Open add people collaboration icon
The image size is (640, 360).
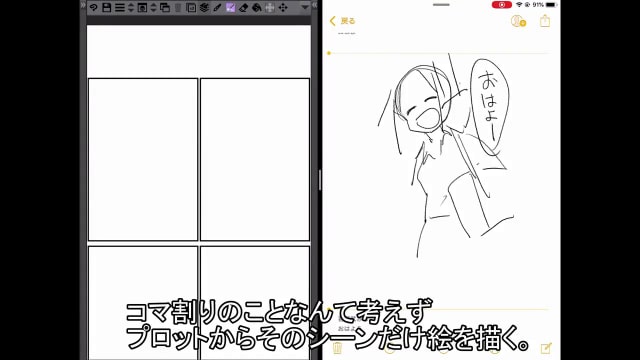(x=518, y=21)
